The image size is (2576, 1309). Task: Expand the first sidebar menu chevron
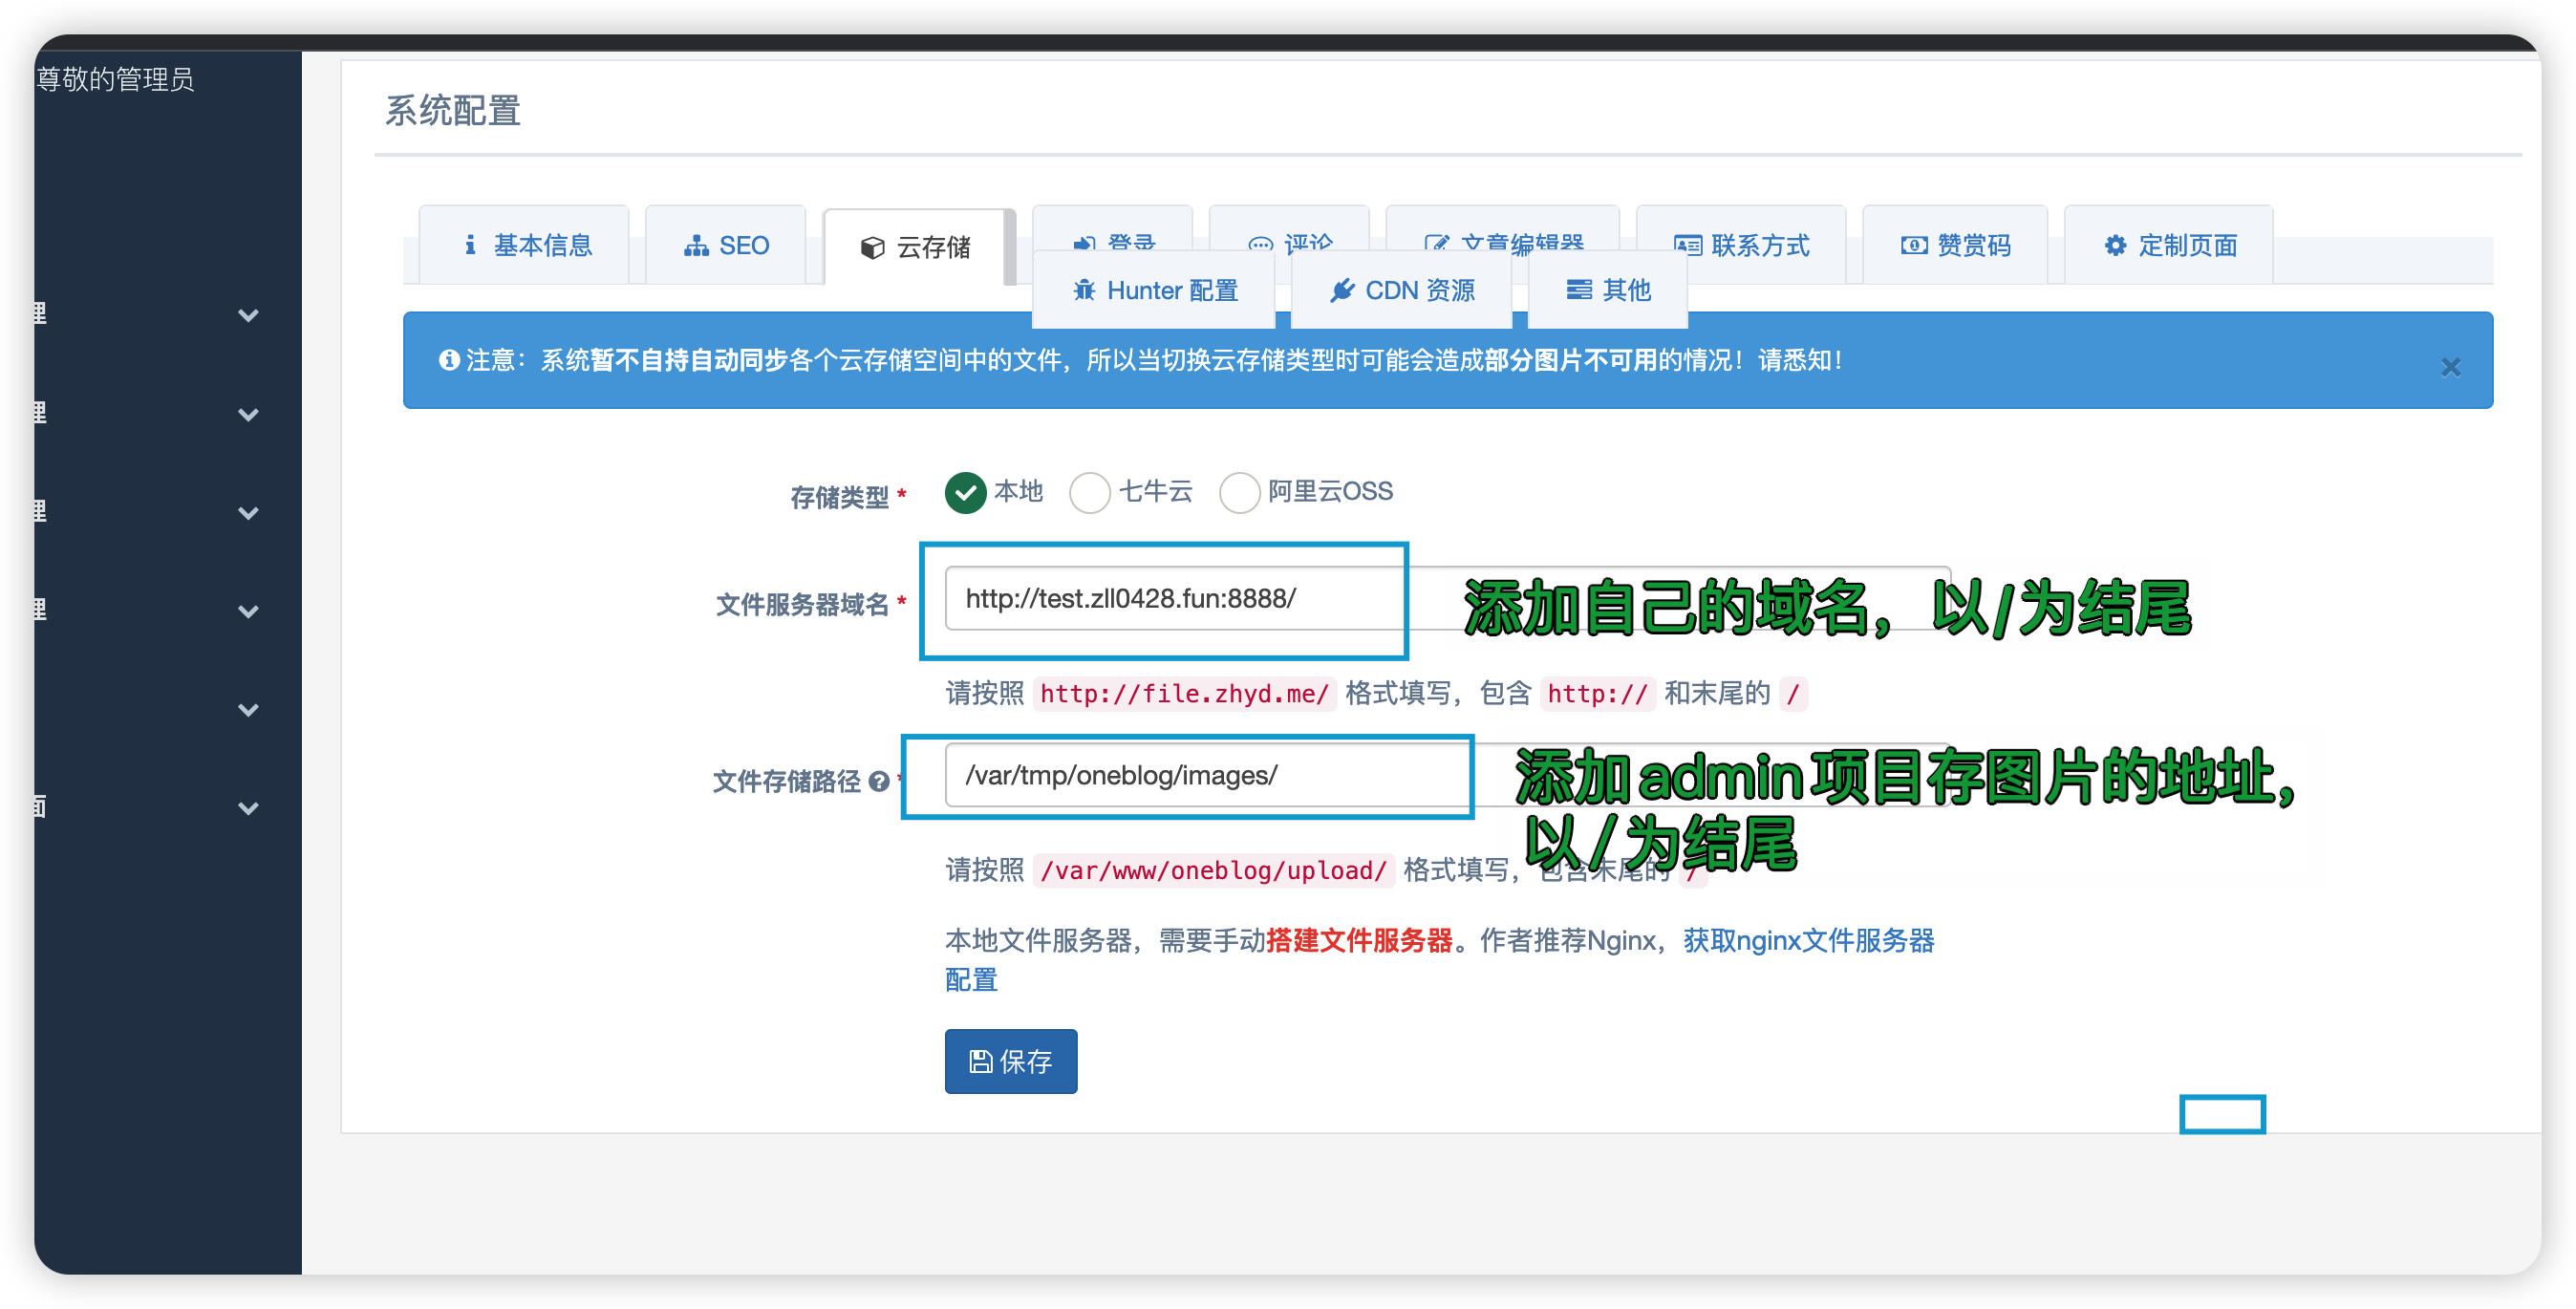coord(248,316)
